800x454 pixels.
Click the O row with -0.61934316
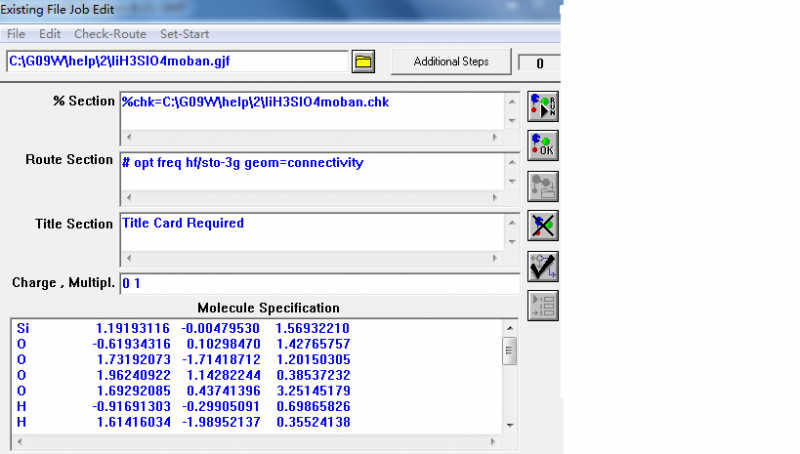183,344
